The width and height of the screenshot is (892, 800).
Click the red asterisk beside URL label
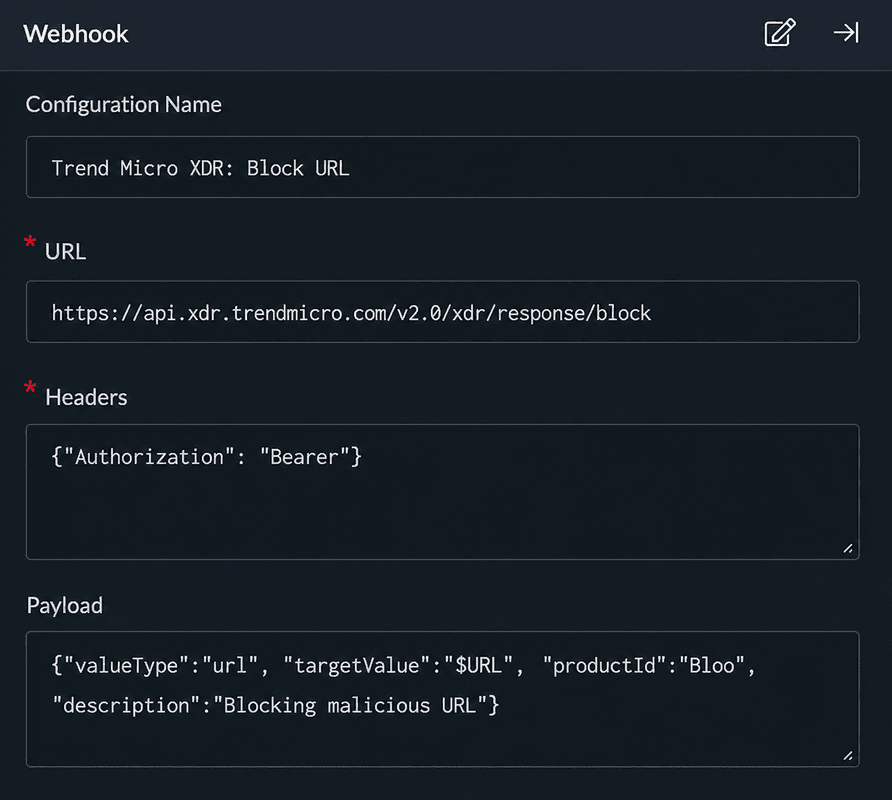tap(30, 243)
